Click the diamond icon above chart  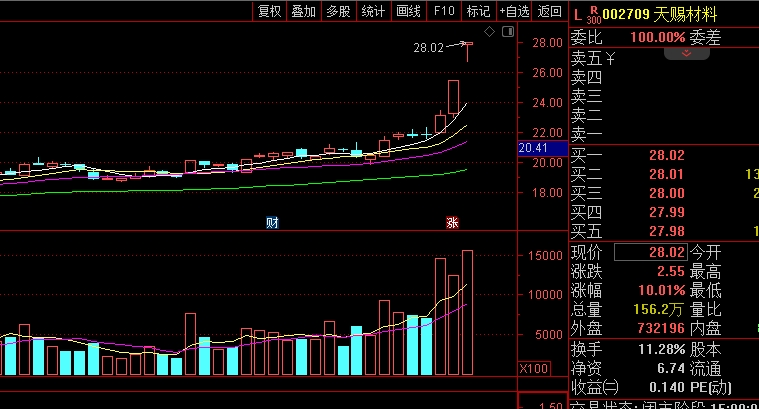[x=489, y=31]
